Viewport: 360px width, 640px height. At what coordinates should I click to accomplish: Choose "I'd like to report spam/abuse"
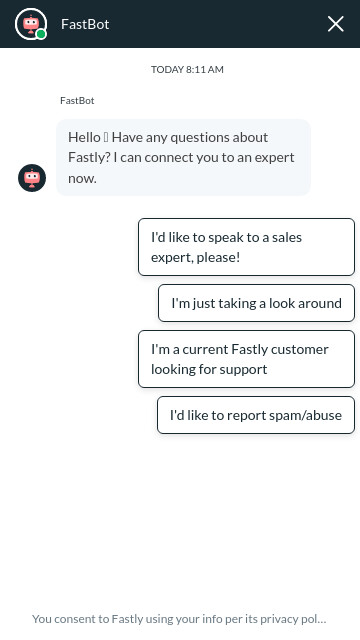(x=256, y=415)
